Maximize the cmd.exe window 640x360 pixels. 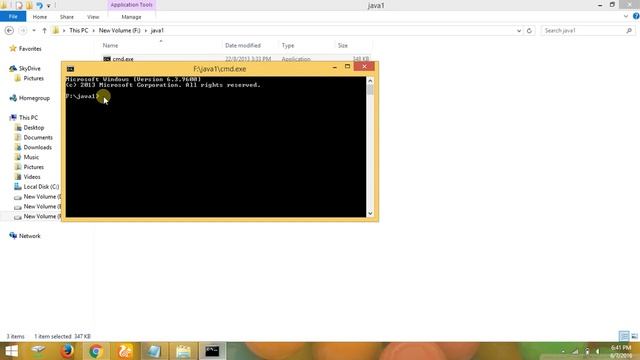[347, 67]
